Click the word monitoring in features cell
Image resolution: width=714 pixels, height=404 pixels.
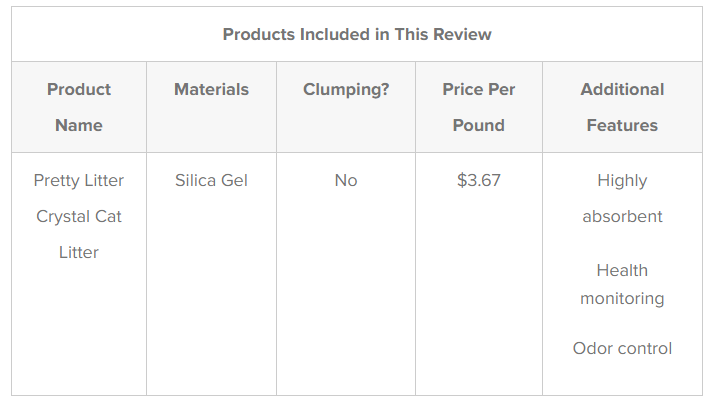click(x=622, y=299)
